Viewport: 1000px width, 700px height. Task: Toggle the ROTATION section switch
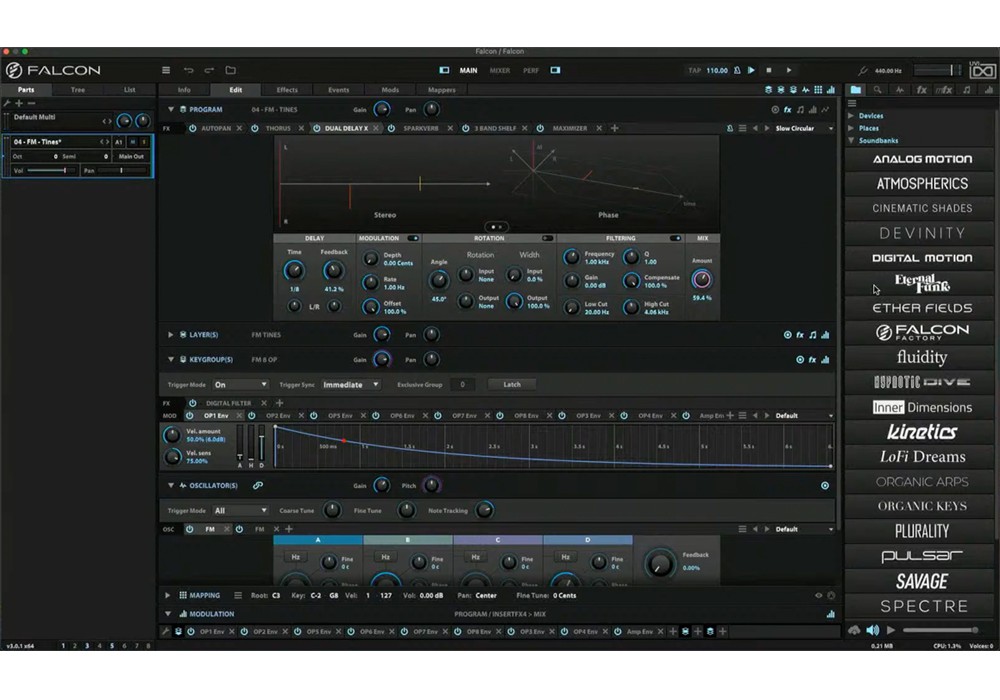tap(547, 238)
